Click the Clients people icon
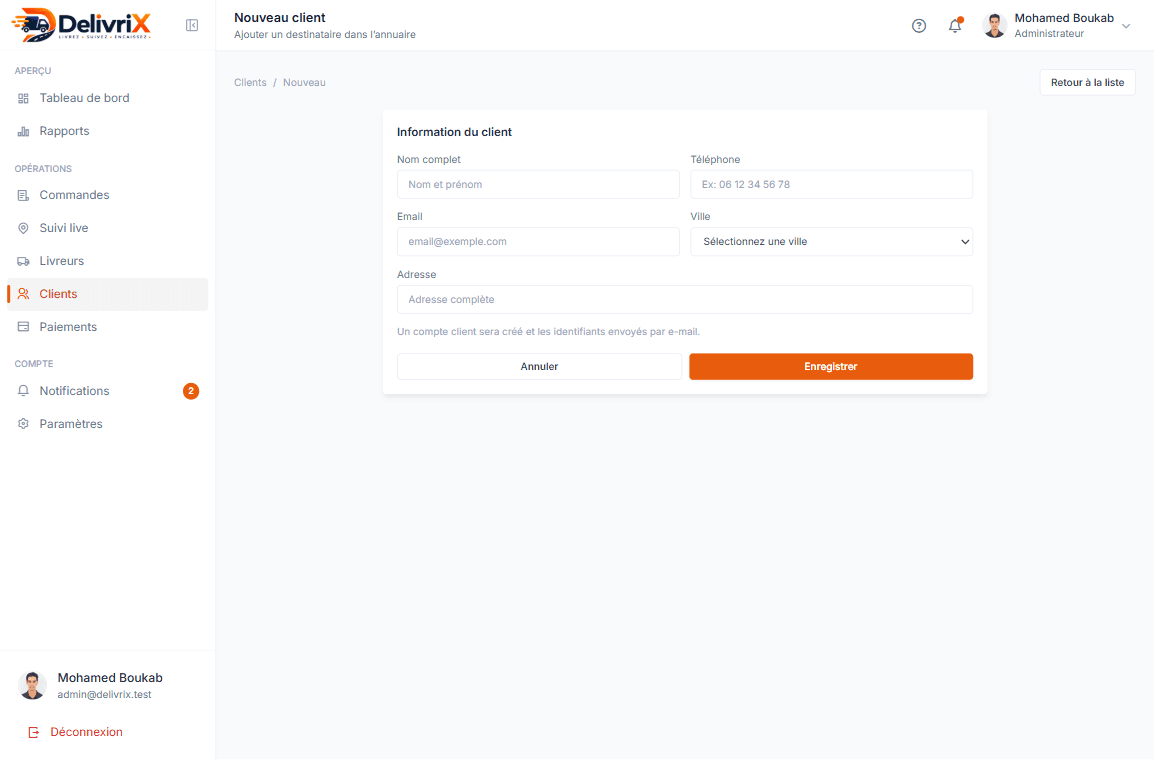This screenshot has width=1154, height=759. [x=24, y=294]
